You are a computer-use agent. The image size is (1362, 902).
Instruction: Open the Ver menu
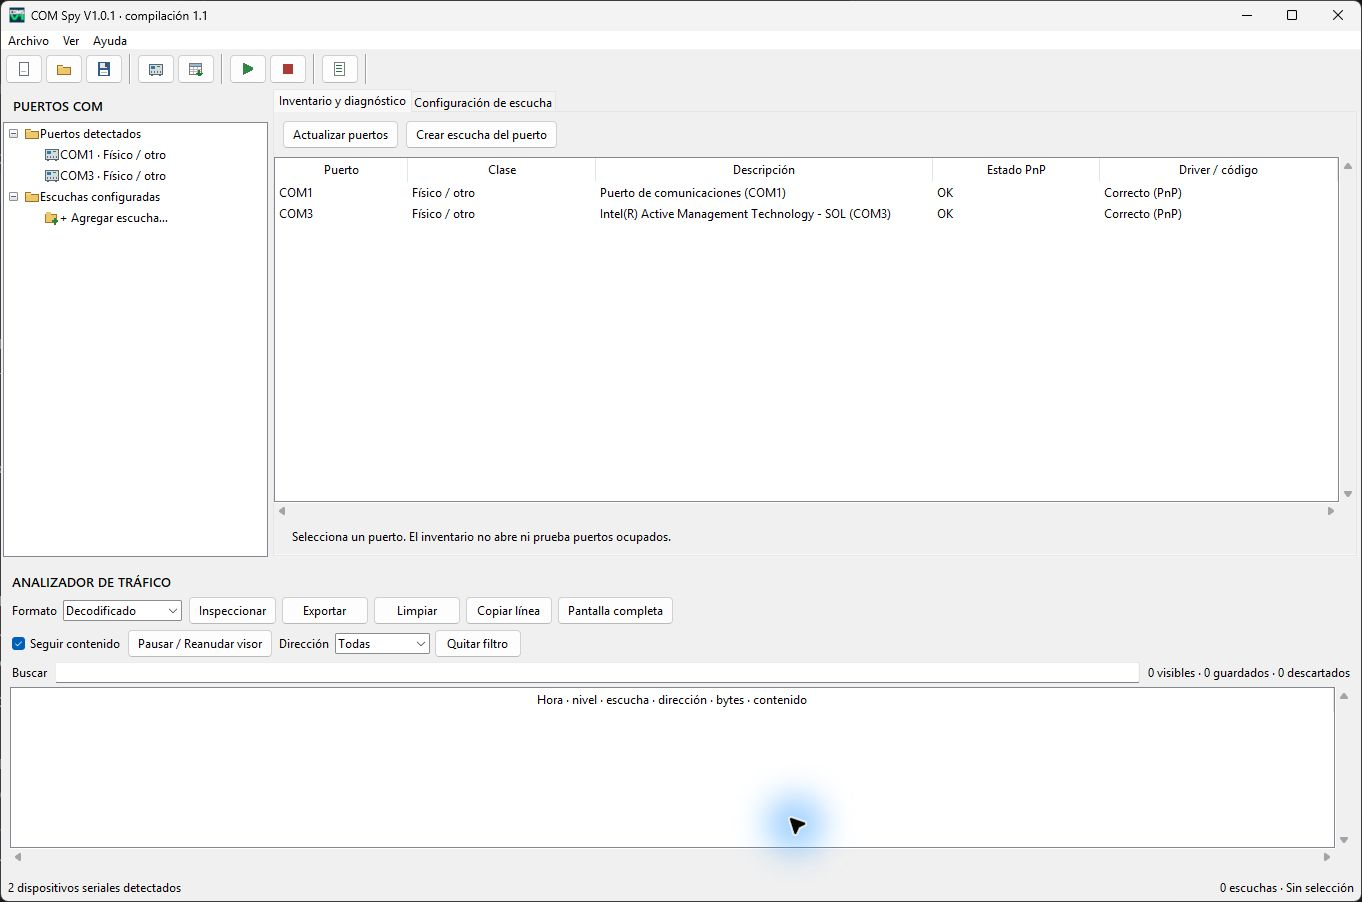71,41
